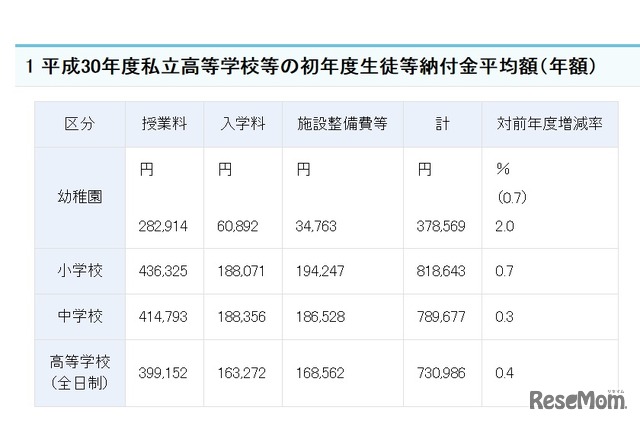Click high school facility fee 168,562
Viewport: 640px width, 423px height.
[320, 373]
